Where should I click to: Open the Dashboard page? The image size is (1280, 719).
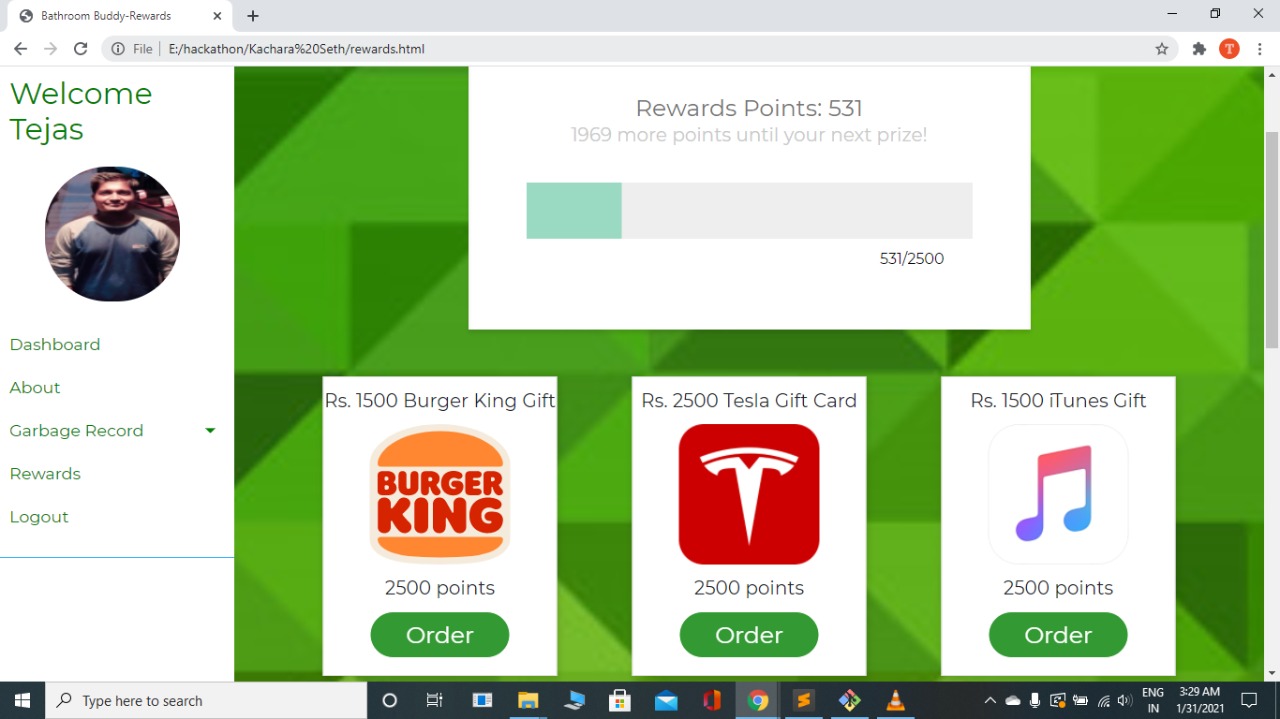pyautogui.click(x=55, y=344)
